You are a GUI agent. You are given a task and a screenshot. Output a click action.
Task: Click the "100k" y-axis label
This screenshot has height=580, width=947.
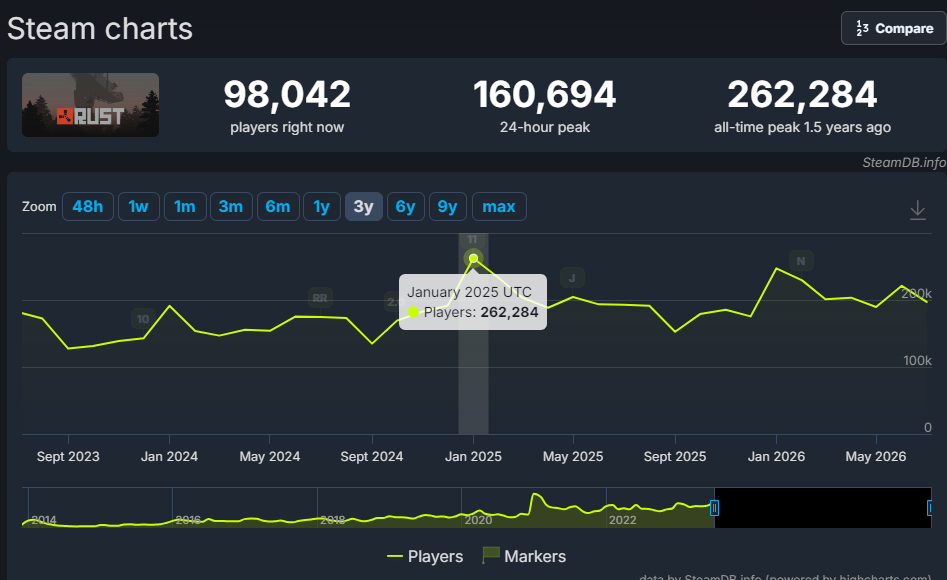(917, 361)
